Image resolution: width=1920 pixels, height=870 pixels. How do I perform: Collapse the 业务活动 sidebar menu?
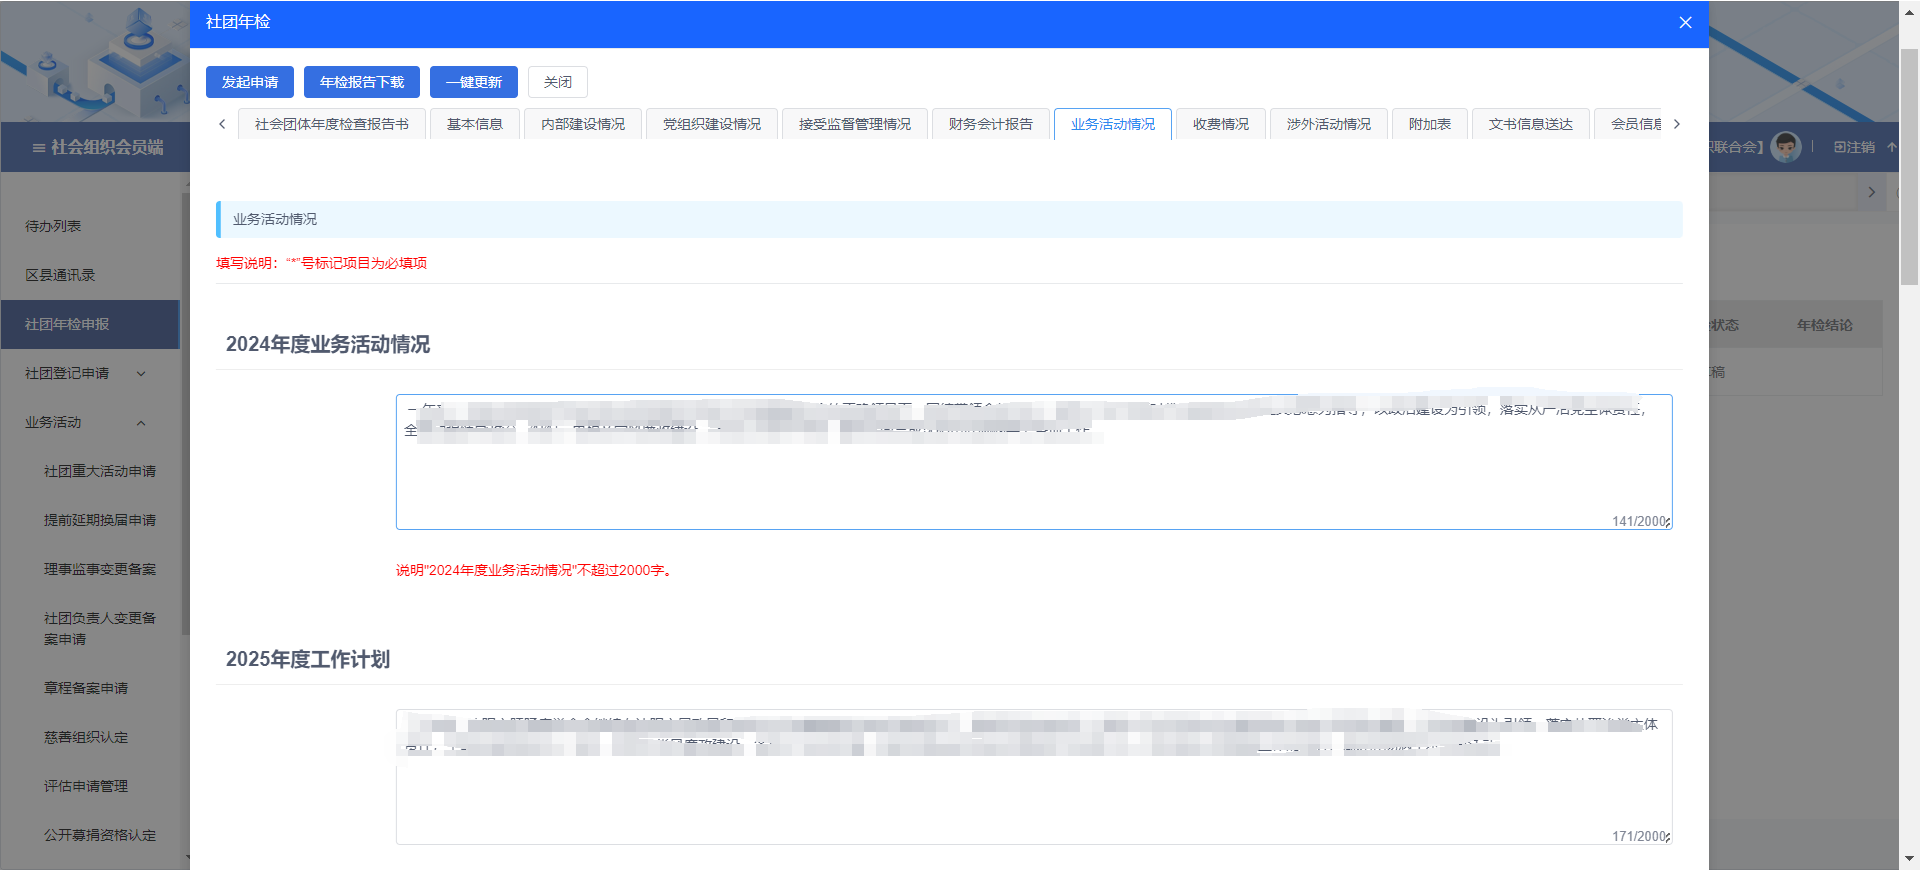pos(85,422)
